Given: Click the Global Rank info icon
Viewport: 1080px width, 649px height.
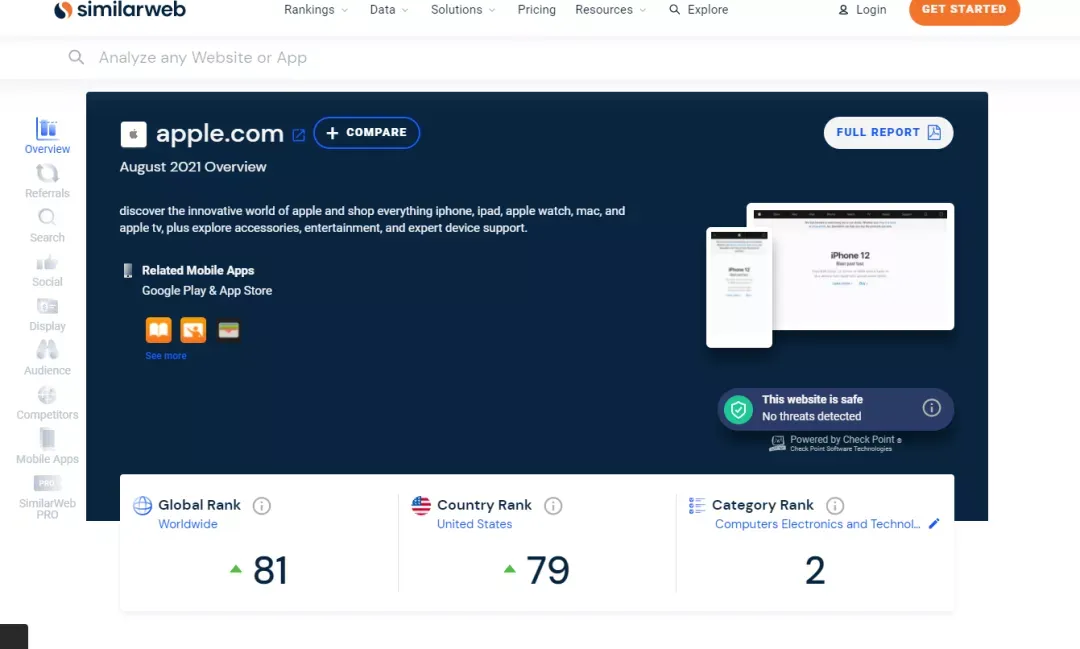Looking at the screenshot, I should pos(262,506).
